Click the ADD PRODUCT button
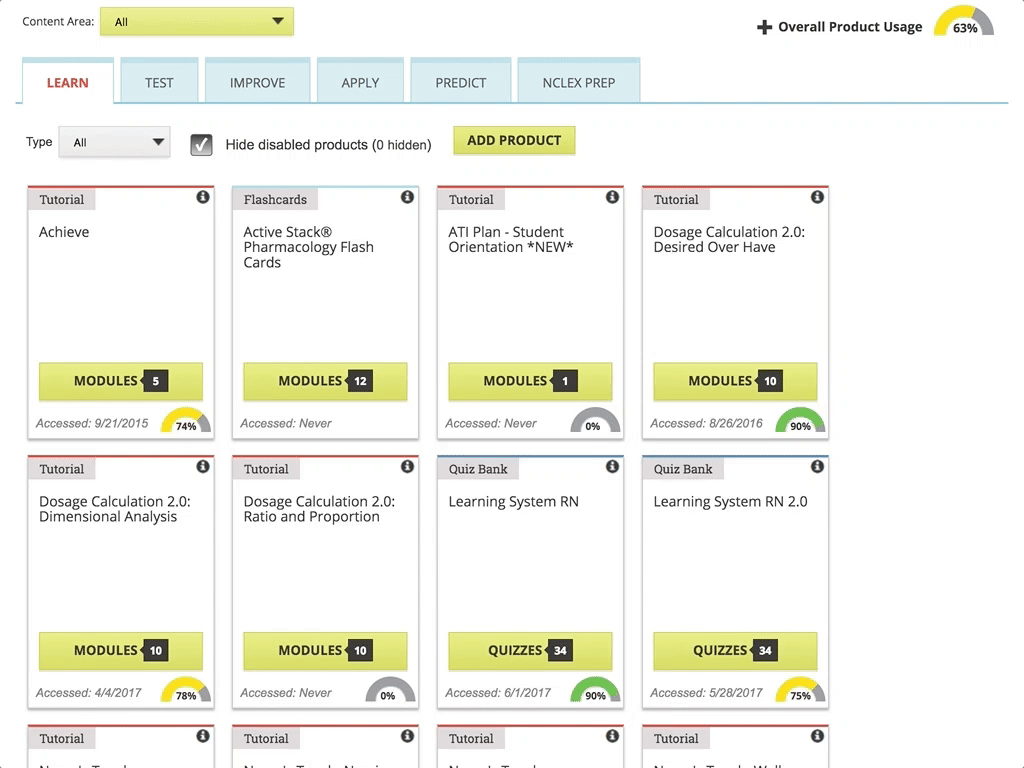The image size is (1024, 768). [x=515, y=140]
